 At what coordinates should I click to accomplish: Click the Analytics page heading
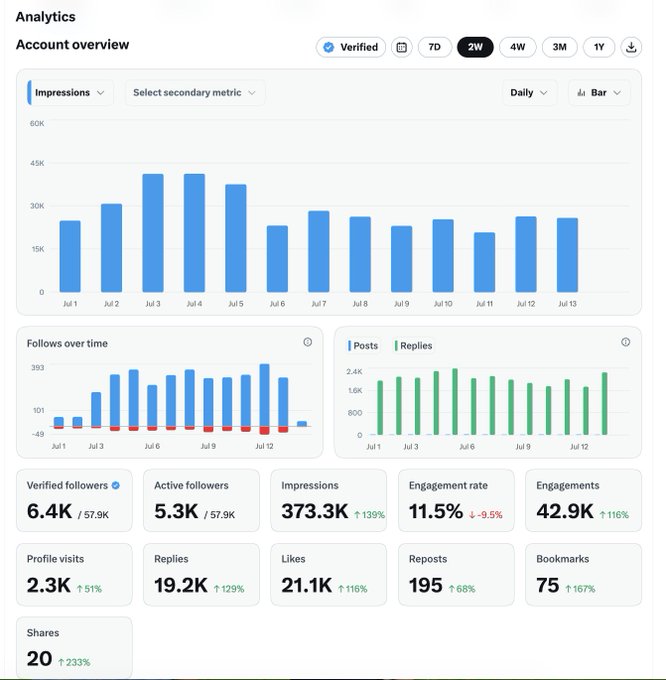tap(46, 17)
